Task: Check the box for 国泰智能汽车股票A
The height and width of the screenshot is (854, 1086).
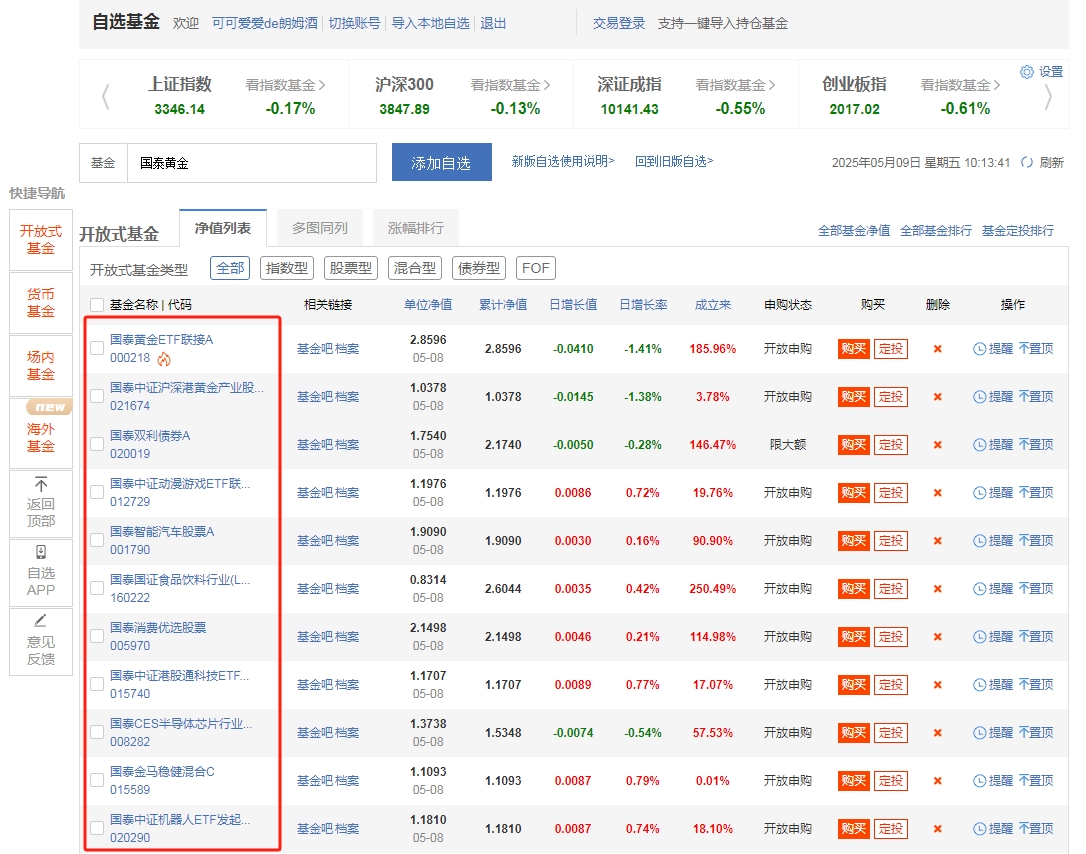Action: pos(97,540)
